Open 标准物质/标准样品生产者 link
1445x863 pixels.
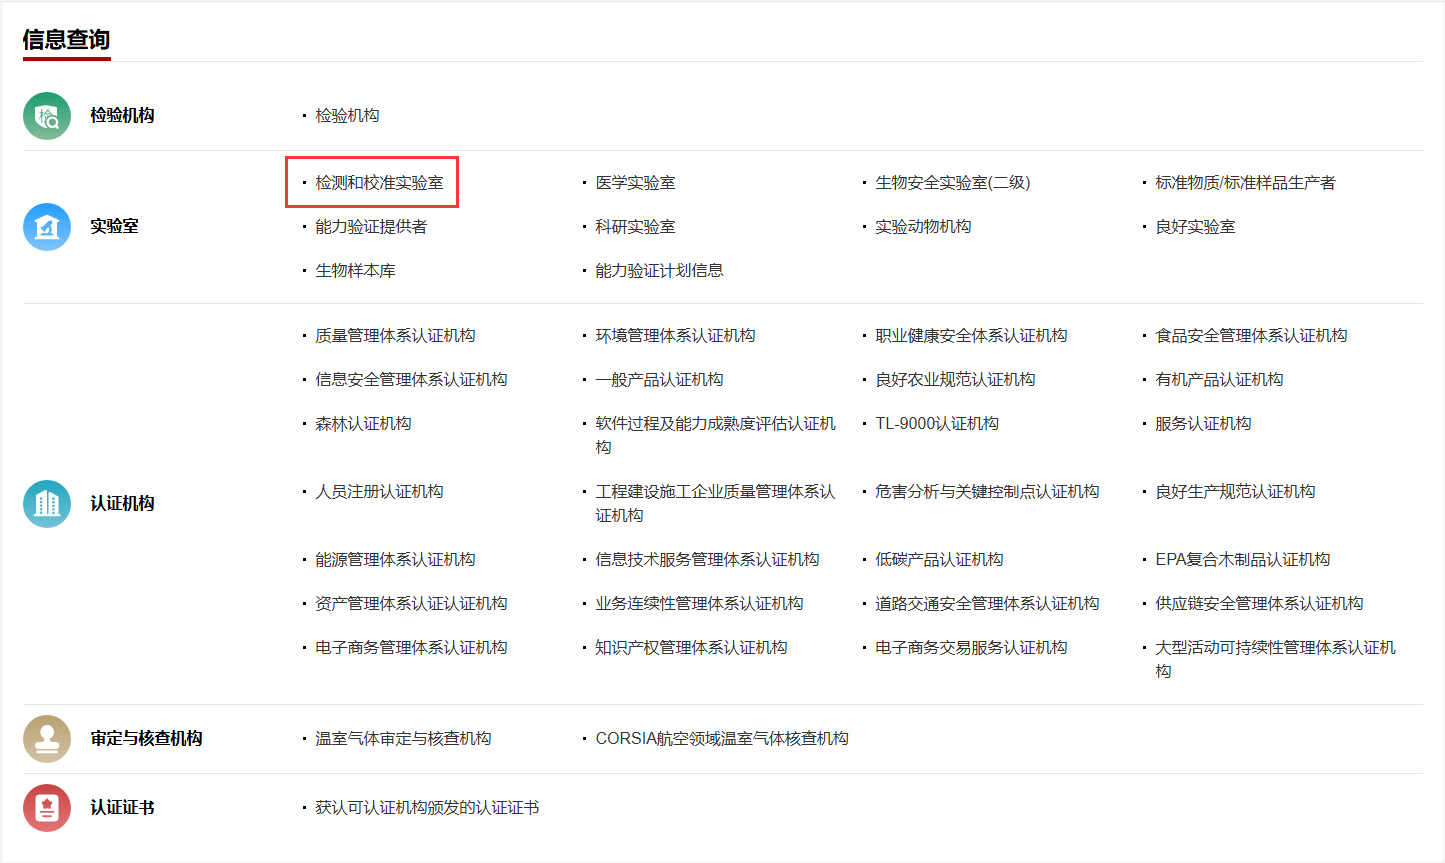(x=1245, y=183)
